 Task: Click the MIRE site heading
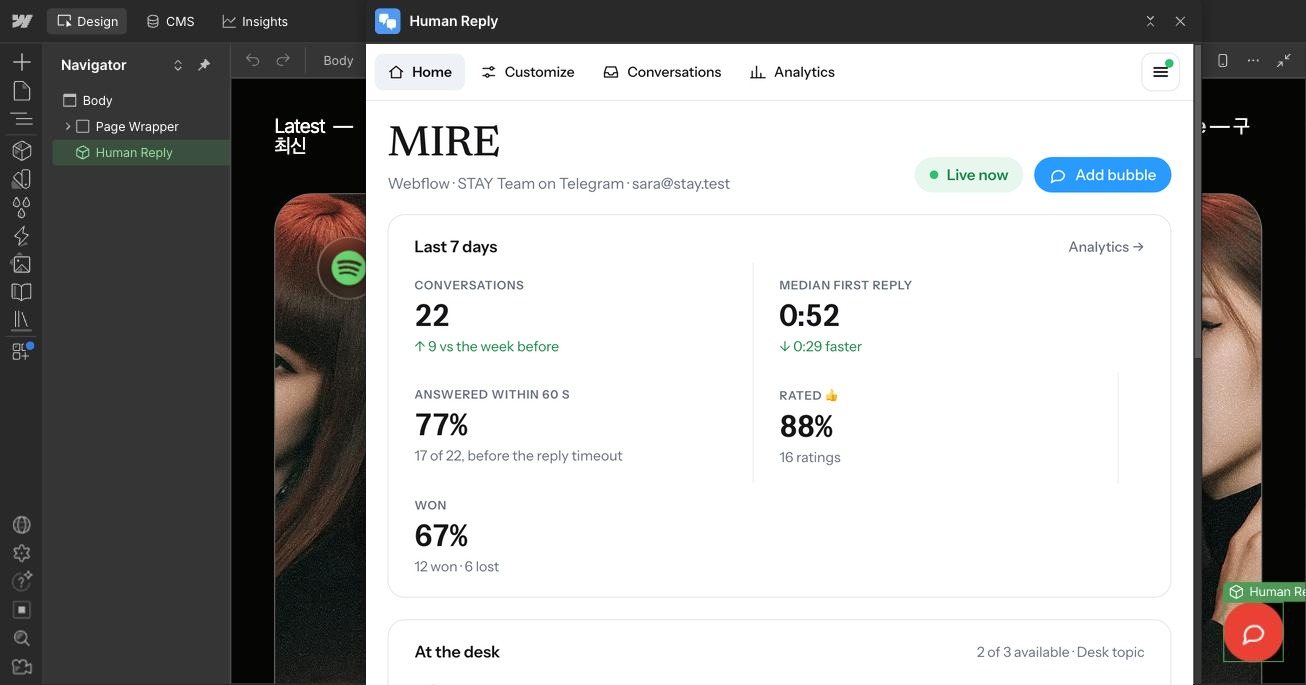444,142
